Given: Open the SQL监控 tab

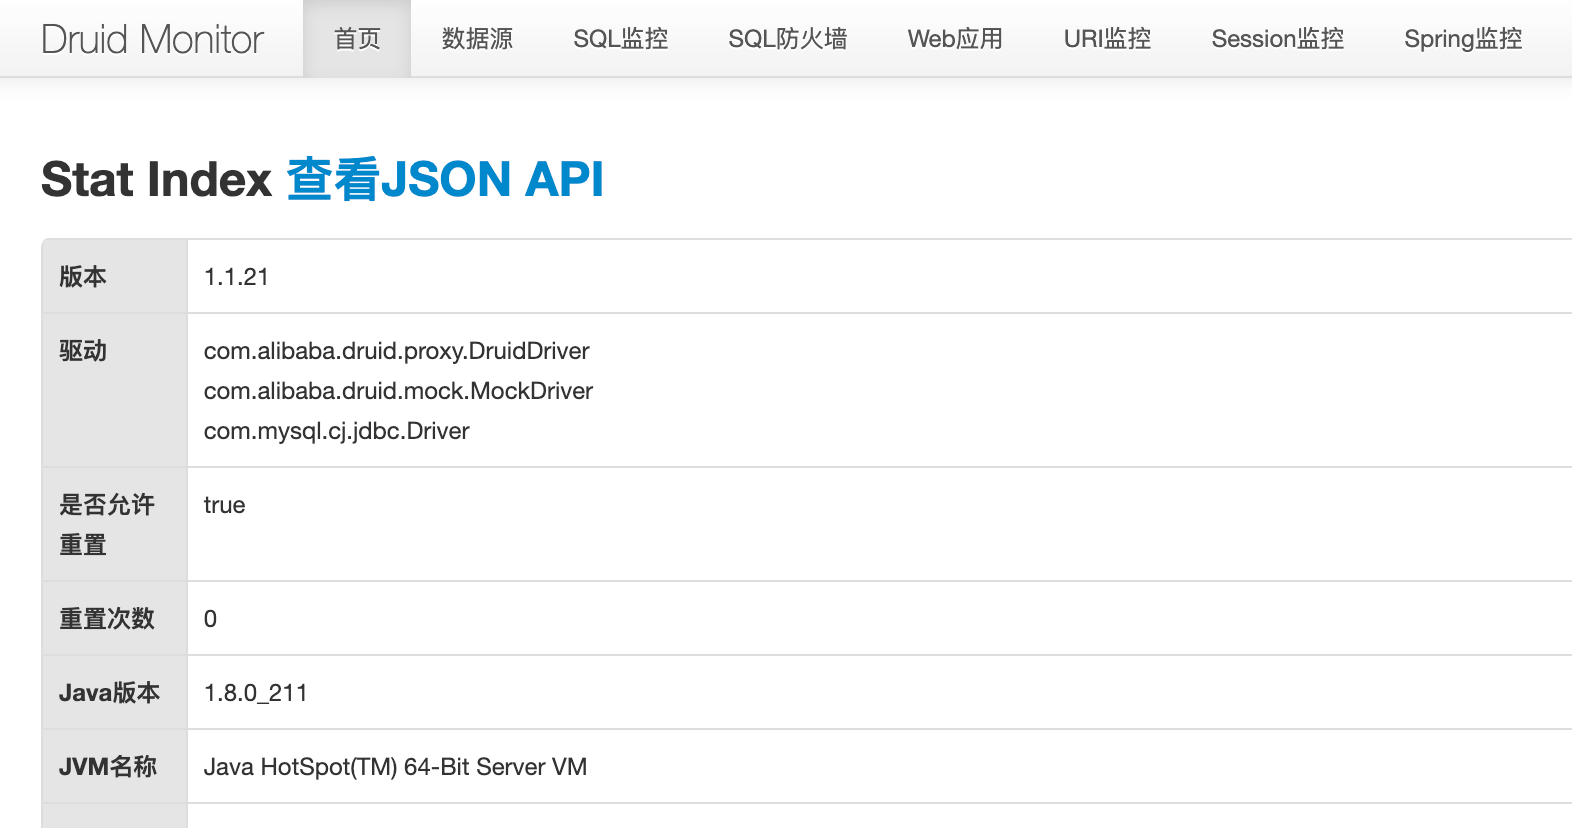Looking at the screenshot, I should click(x=620, y=39).
